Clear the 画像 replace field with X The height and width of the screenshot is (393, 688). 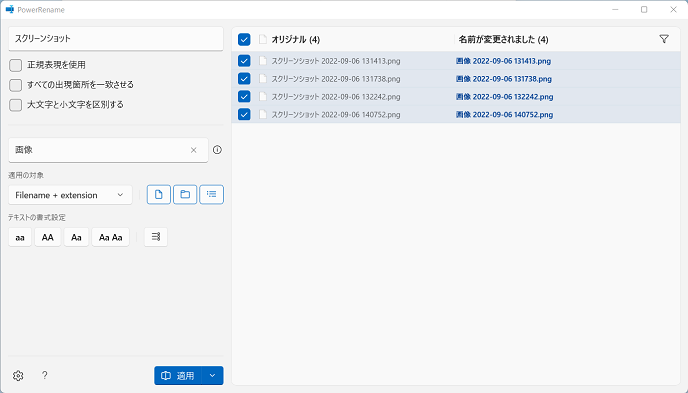point(194,150)
